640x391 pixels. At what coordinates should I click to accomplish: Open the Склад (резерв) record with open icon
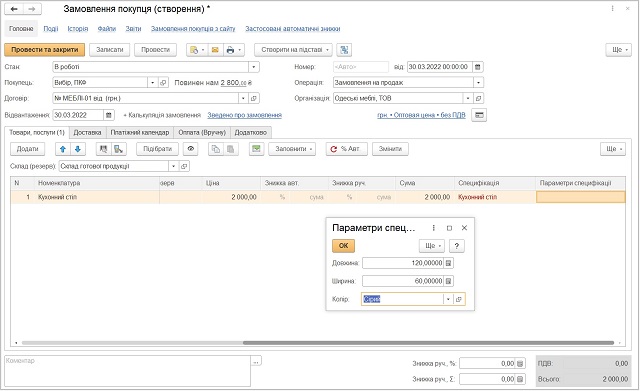[x=184, y=166]
